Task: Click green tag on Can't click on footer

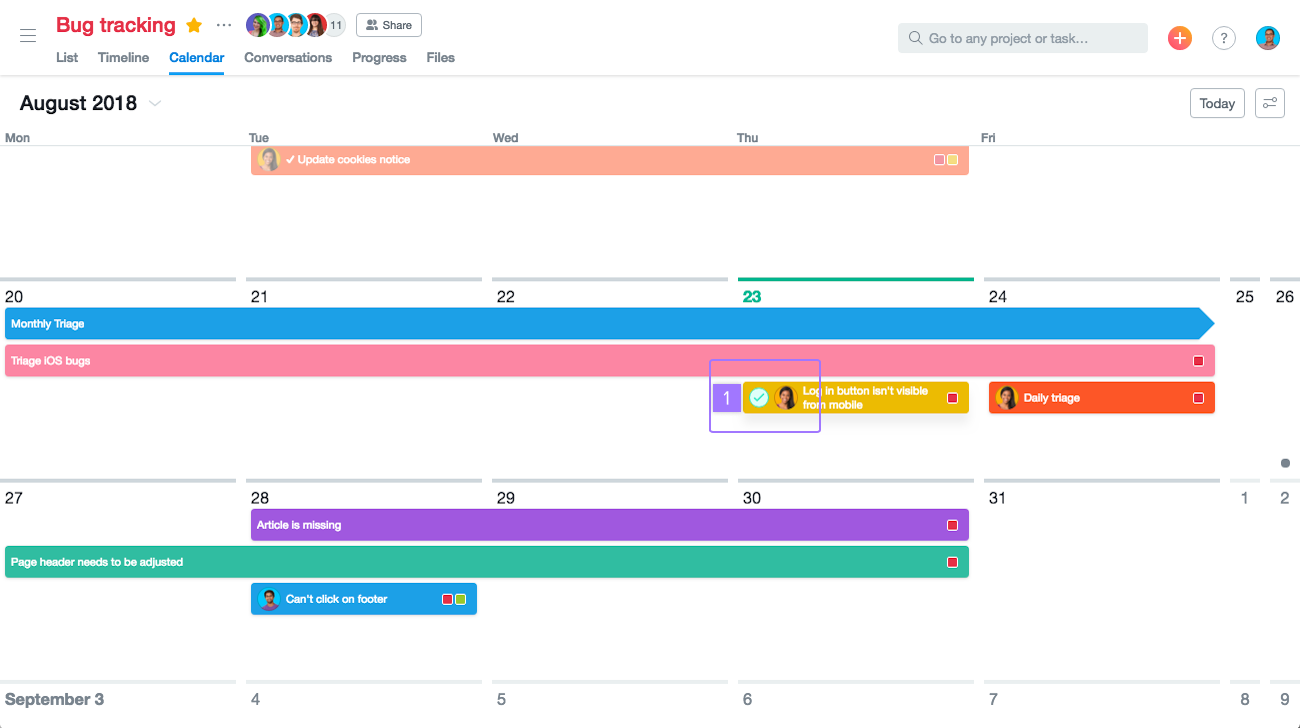Action: pos(461,599)
